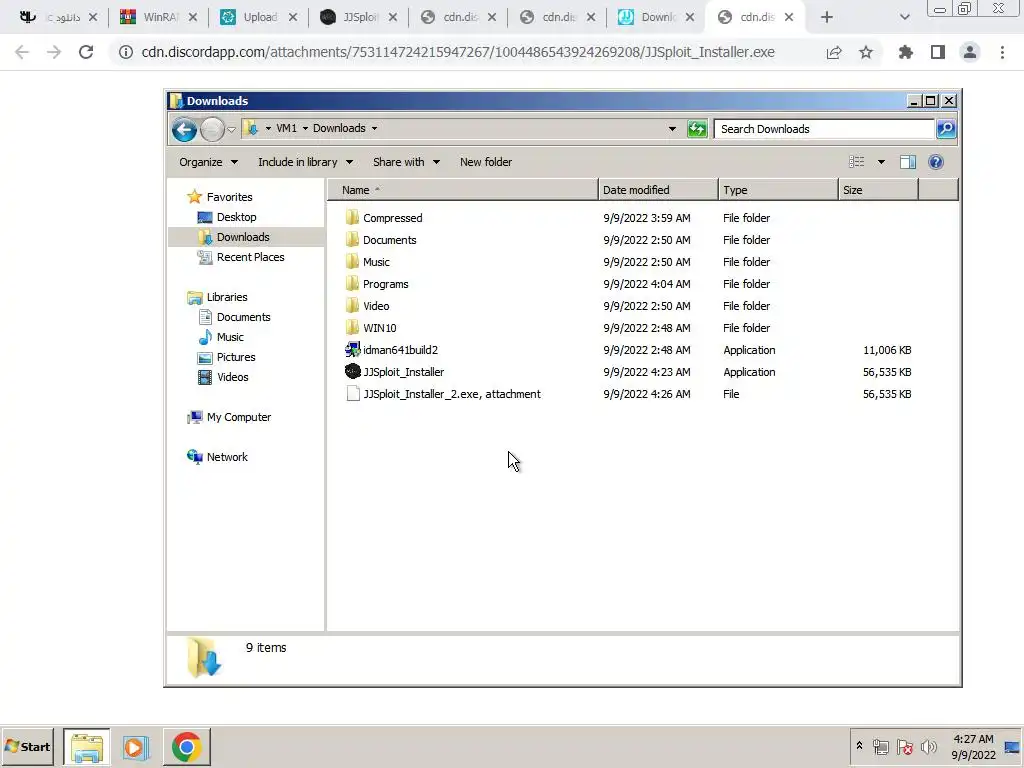Click the search magnifier button in Explorer

click(x=946, y=129)
